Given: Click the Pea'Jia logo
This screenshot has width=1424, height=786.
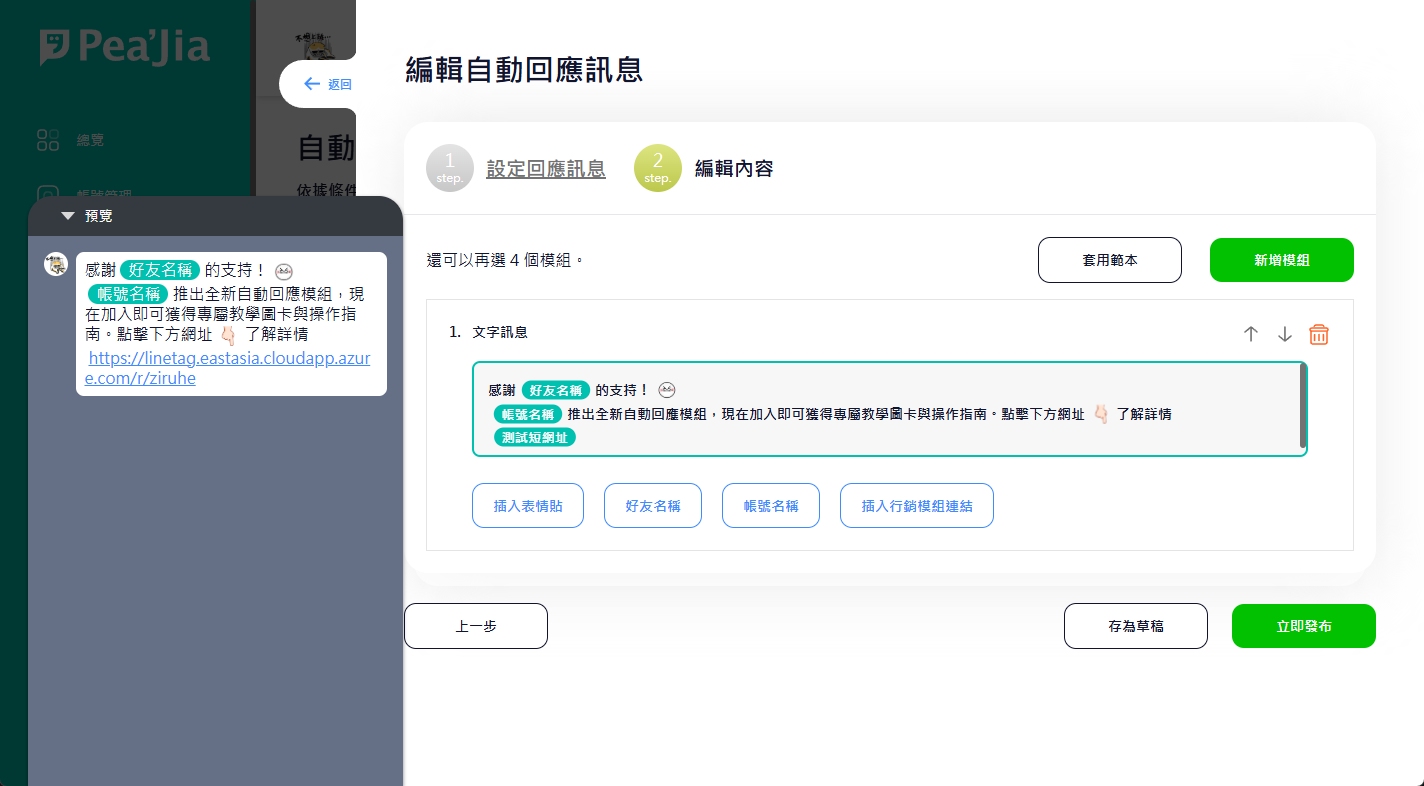Looking at the screenshot, I should point(125,47).
